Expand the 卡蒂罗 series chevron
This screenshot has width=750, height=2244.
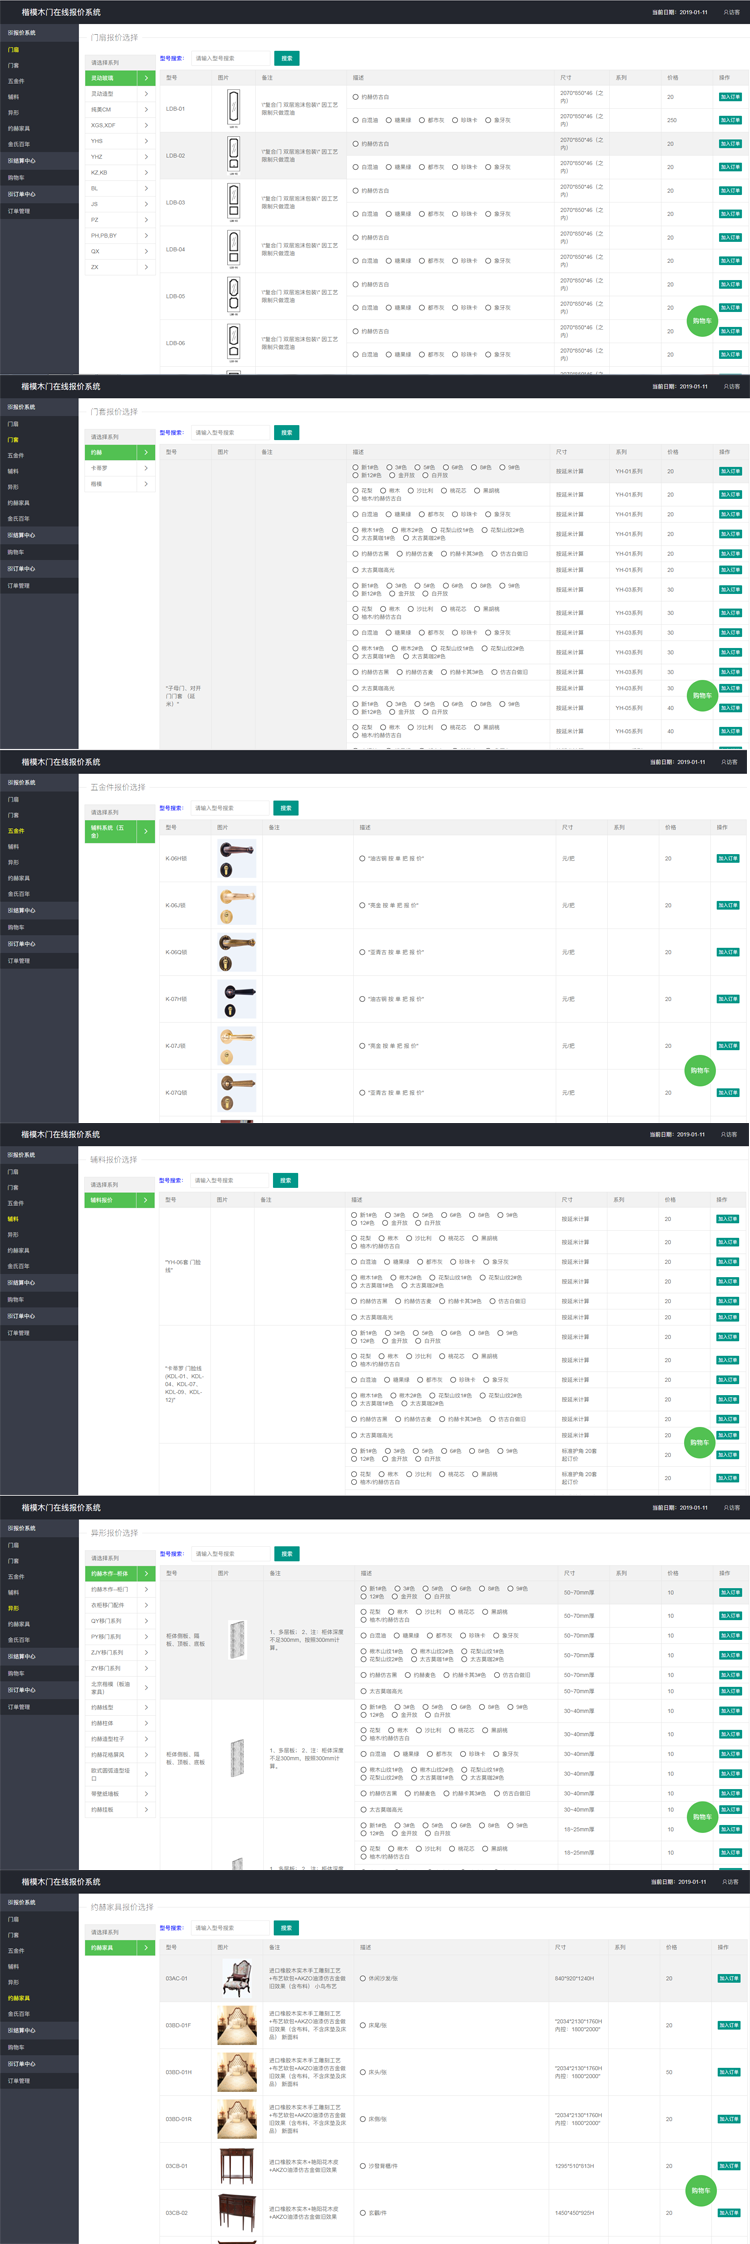146,468
